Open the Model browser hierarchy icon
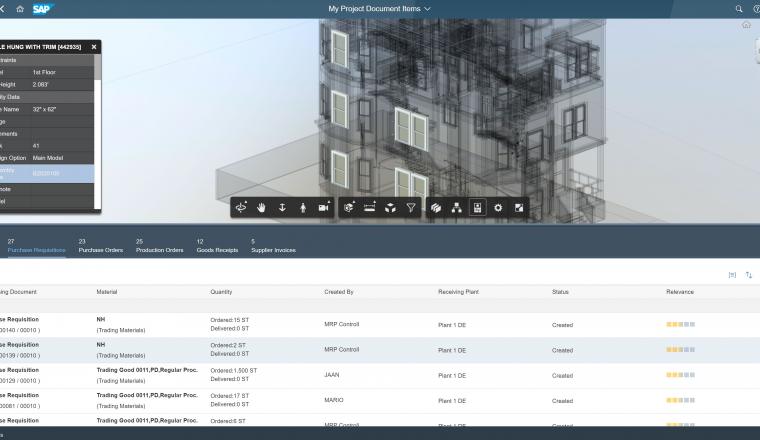 457,208
